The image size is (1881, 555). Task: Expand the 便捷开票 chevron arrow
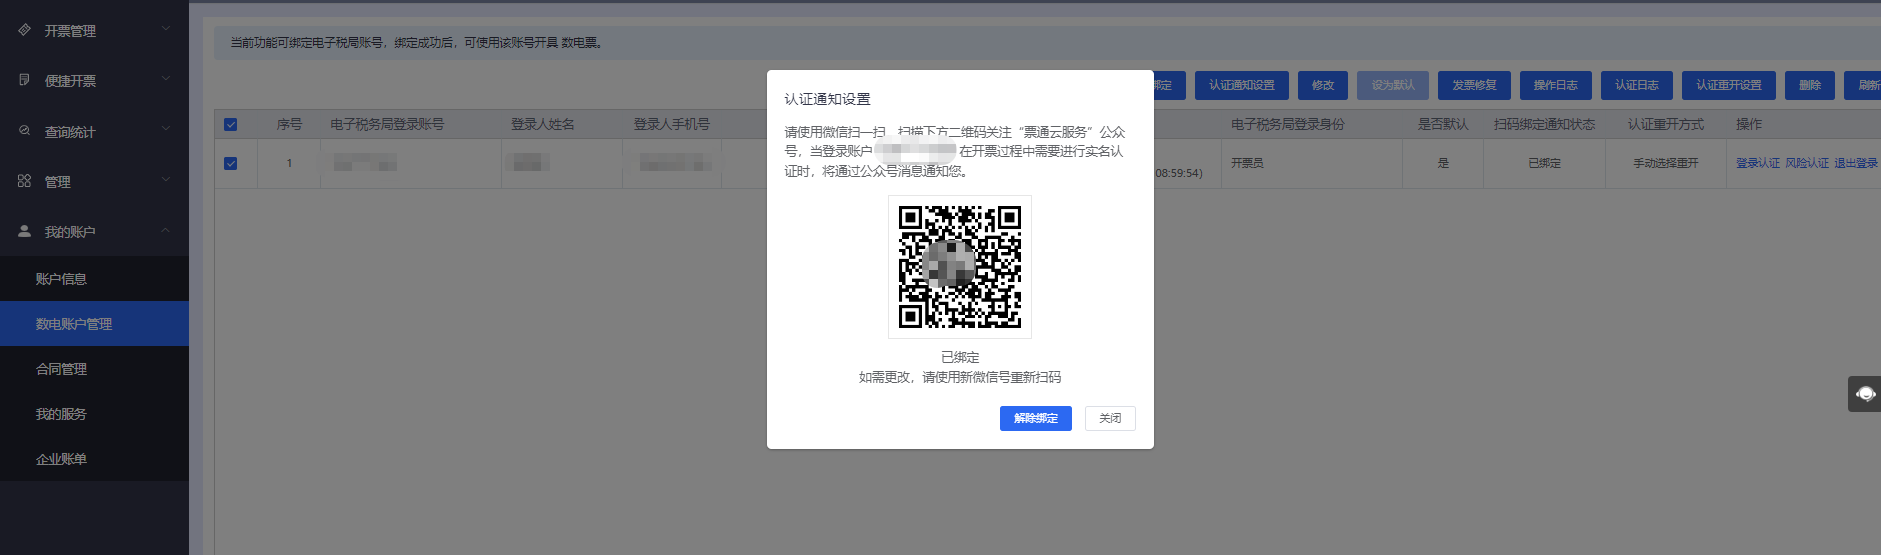(166, 79)
